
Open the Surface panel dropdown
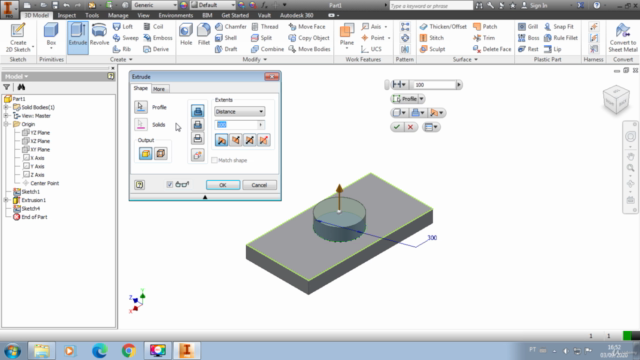(x=465, y=60)
